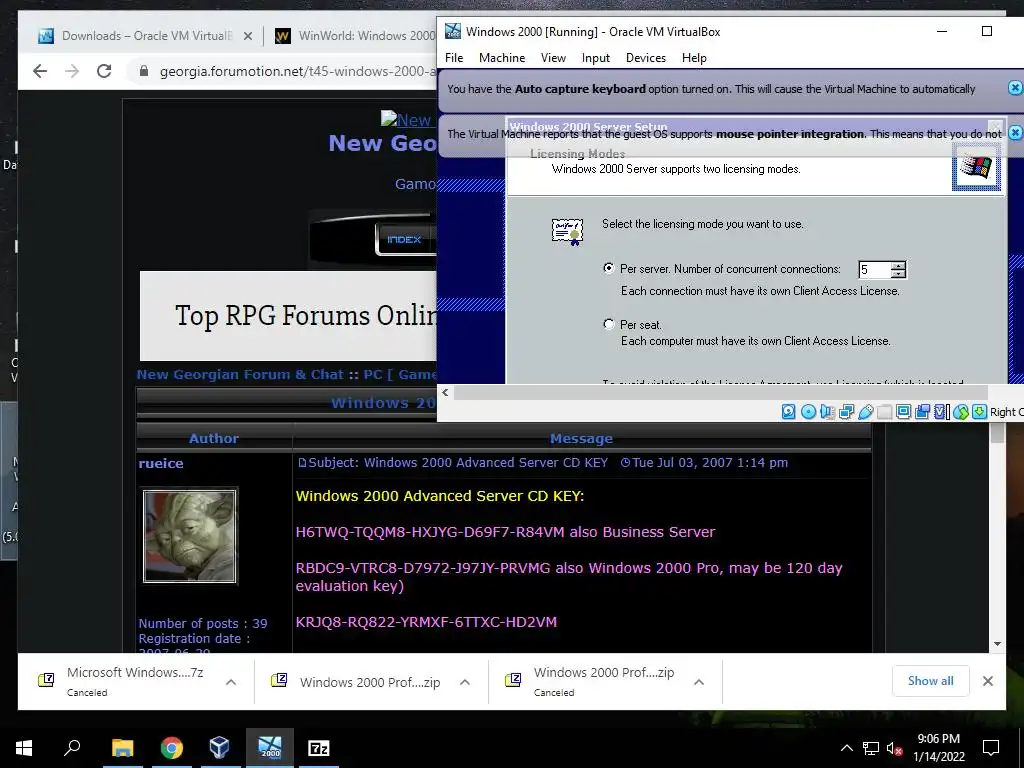Increase the number of concurrent connections
The height and width of the screenshot is (768, 1024).
899,265
